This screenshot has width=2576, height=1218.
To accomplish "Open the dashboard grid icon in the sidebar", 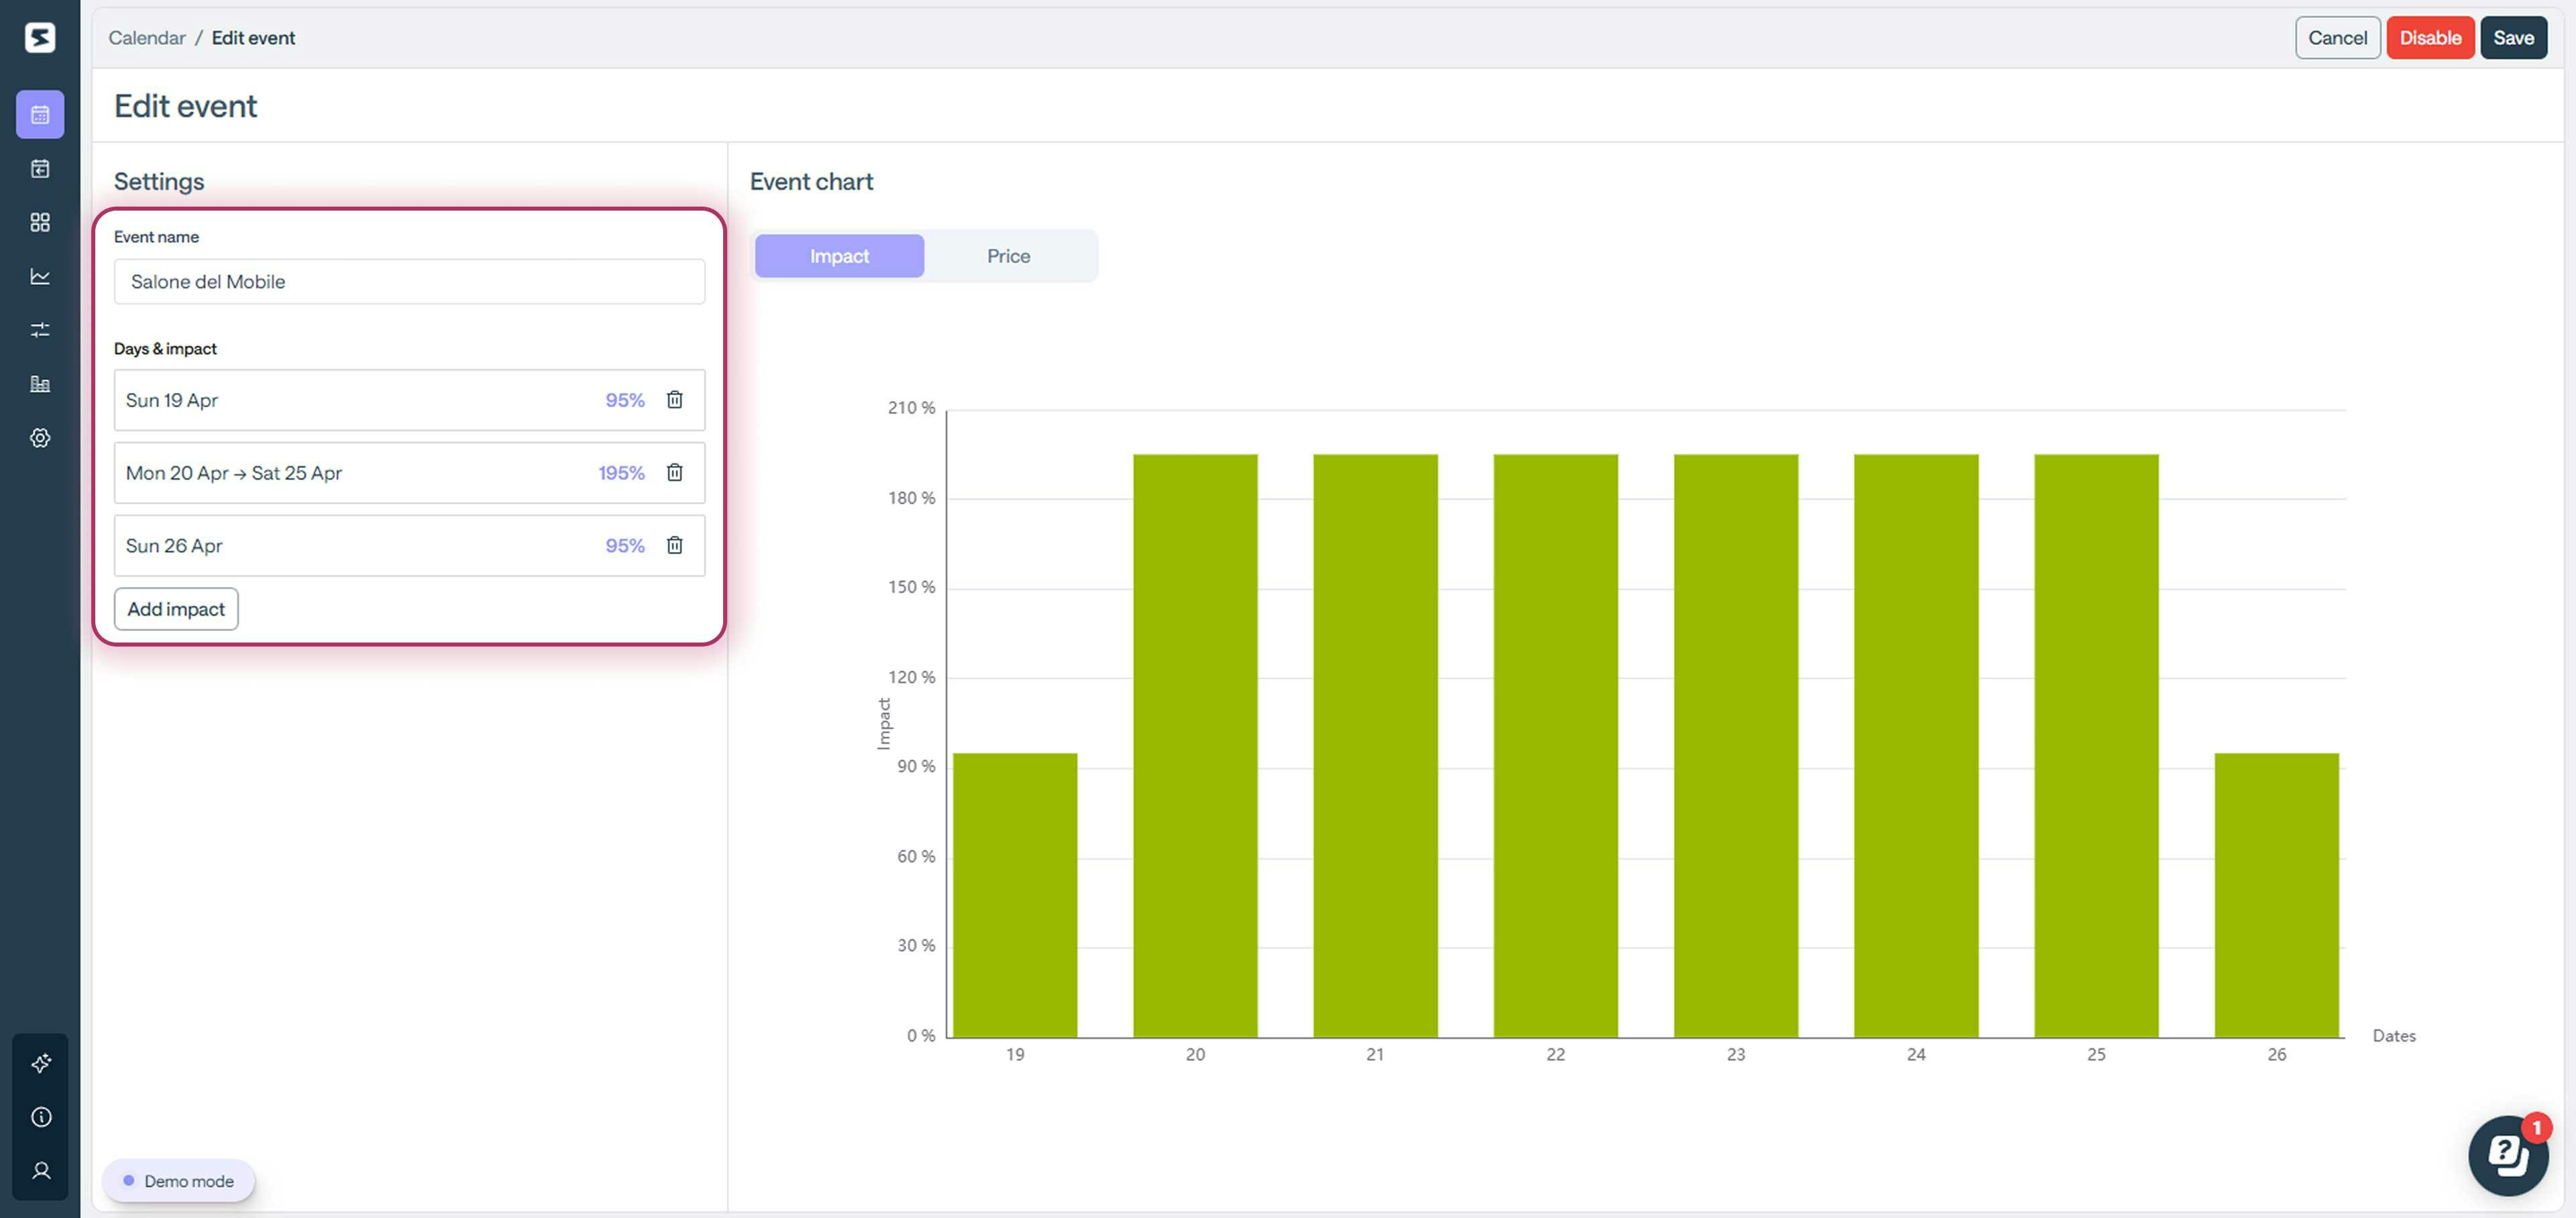I will 40,222.
